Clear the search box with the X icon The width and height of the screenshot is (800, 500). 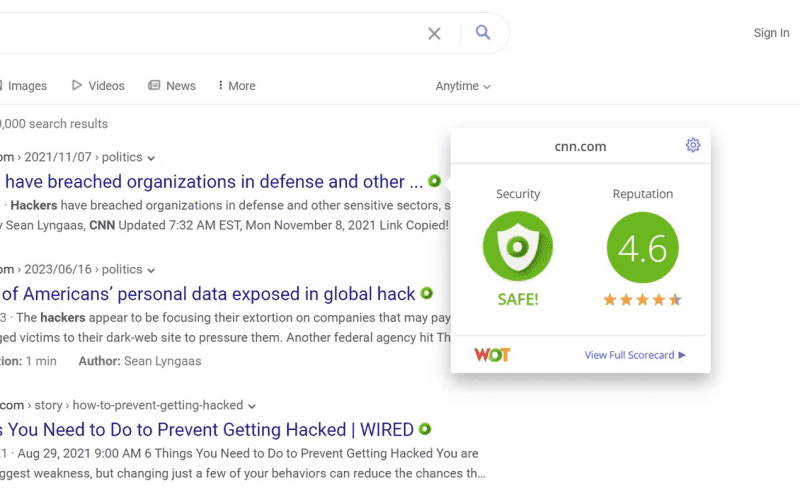click(434, 34)
